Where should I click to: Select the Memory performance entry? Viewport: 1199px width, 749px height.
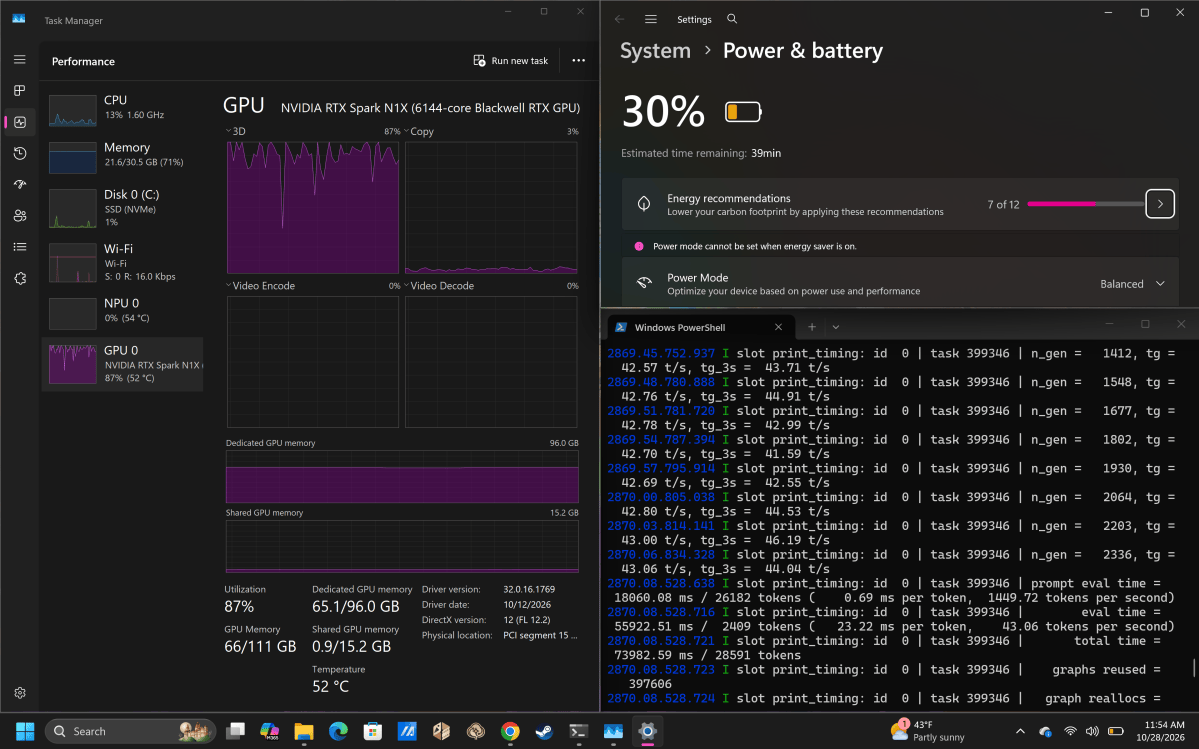coord(122,155)
